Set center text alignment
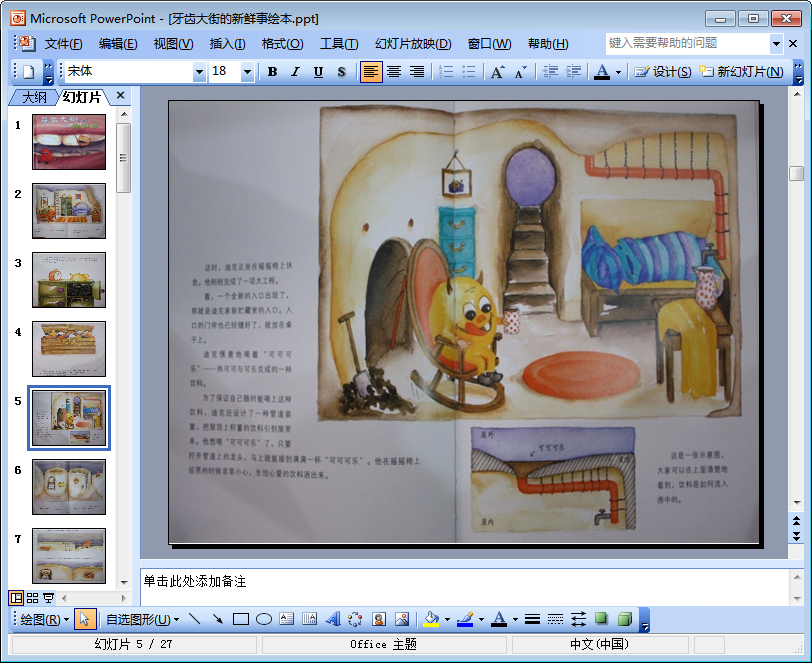Image resolution: width=812 pixels, height=663 pixels. [394, 71]
